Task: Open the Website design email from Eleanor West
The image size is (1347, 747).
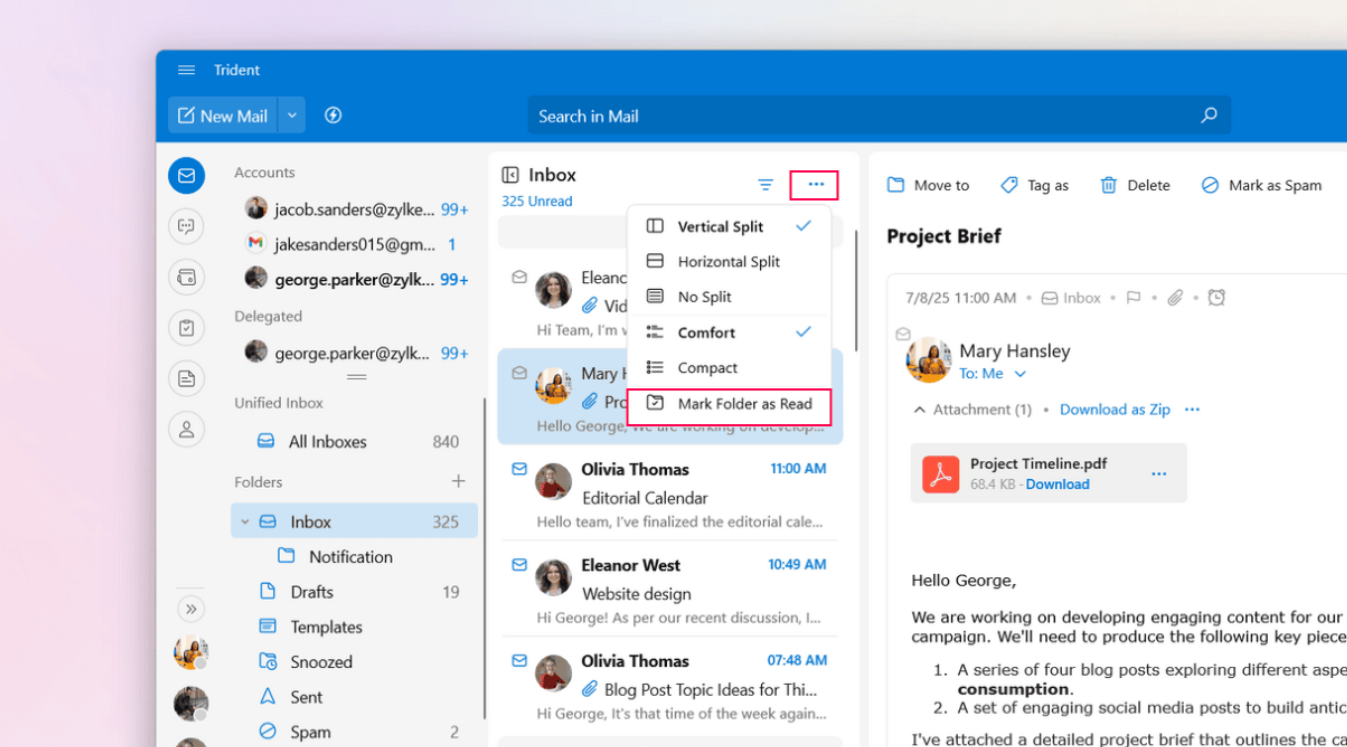Action: click(669, 591)
